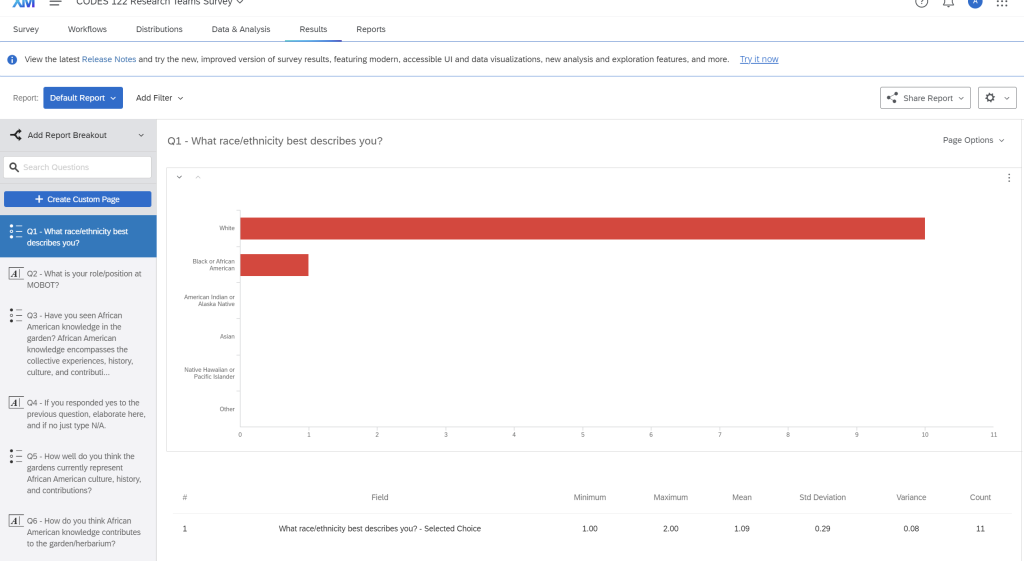Click the Maximum column header

tap(671, 497)
